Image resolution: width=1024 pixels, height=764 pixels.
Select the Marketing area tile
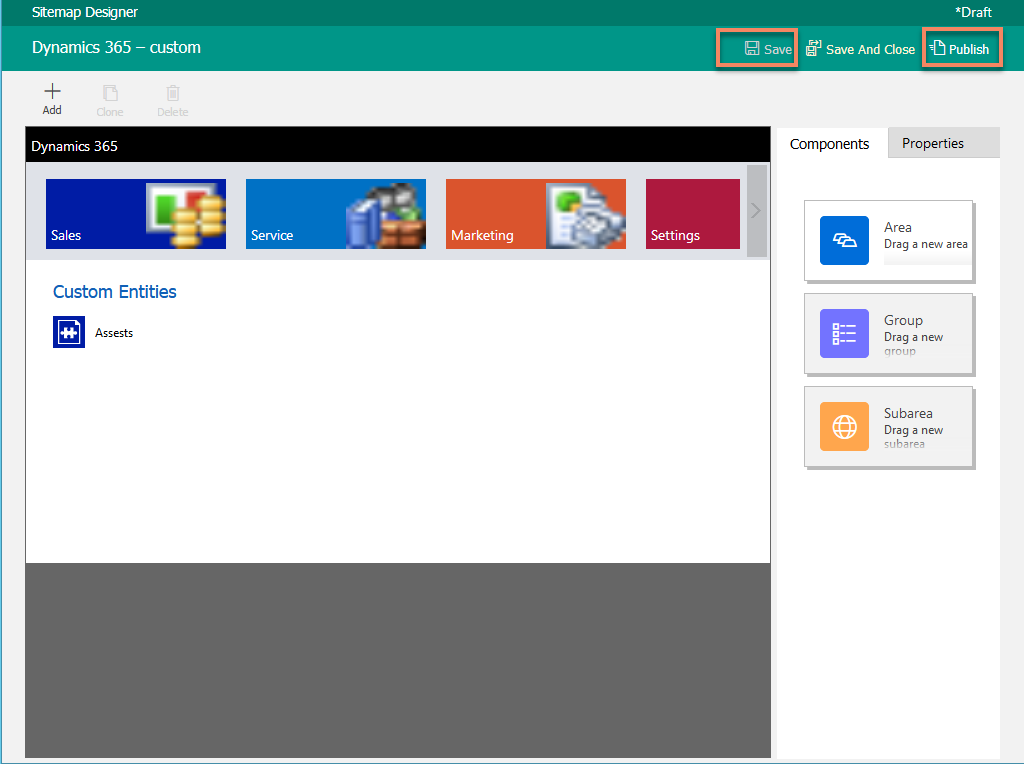tap(535, 213)
